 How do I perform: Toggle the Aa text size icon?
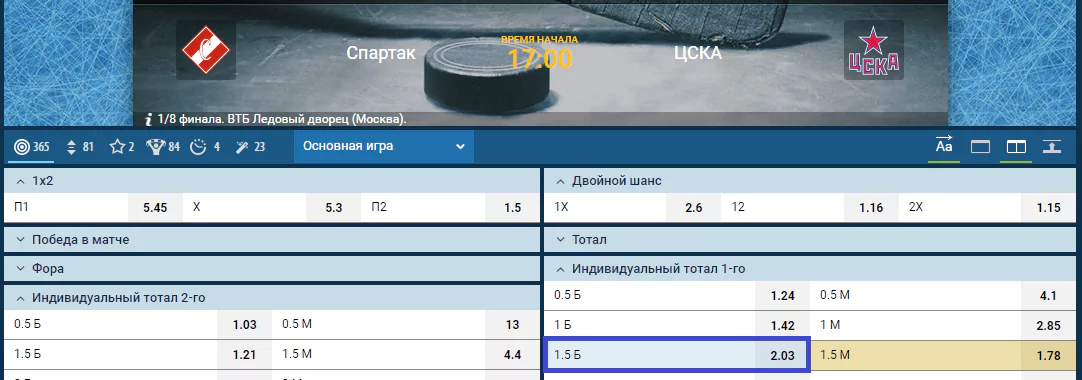click(943, 147)
